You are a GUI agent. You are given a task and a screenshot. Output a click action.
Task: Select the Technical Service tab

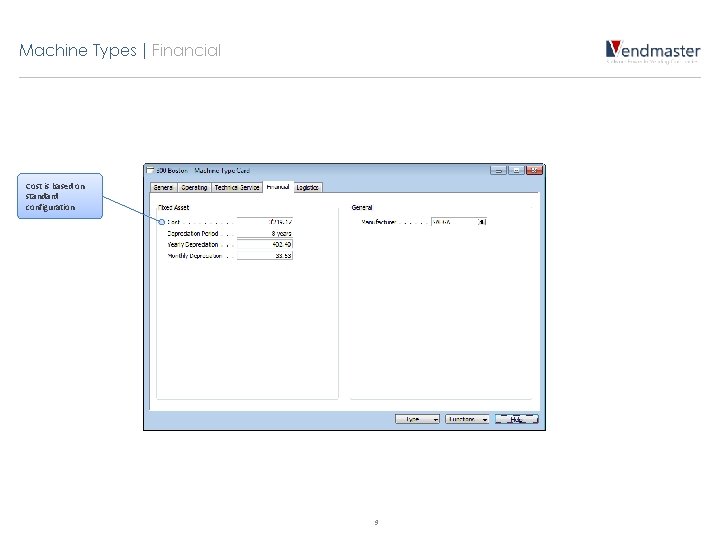tap(237, 187)
